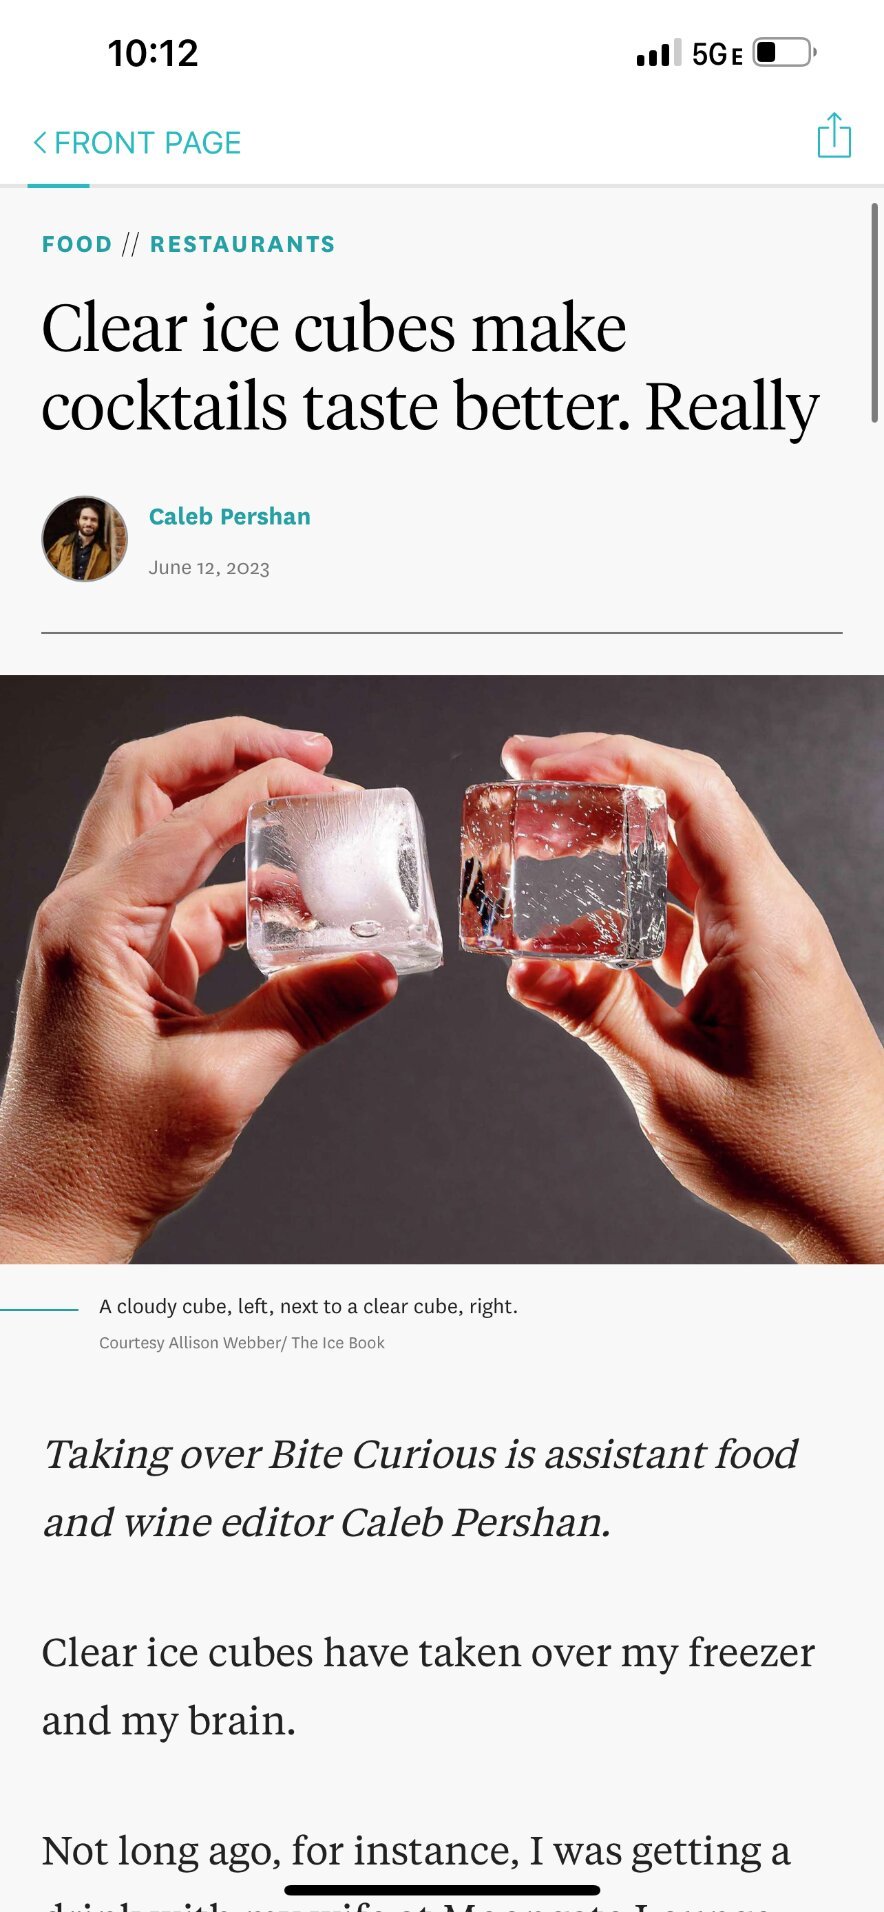Tap the back chevron arrow
884x1912 pixels.
[x=40, y=143]
